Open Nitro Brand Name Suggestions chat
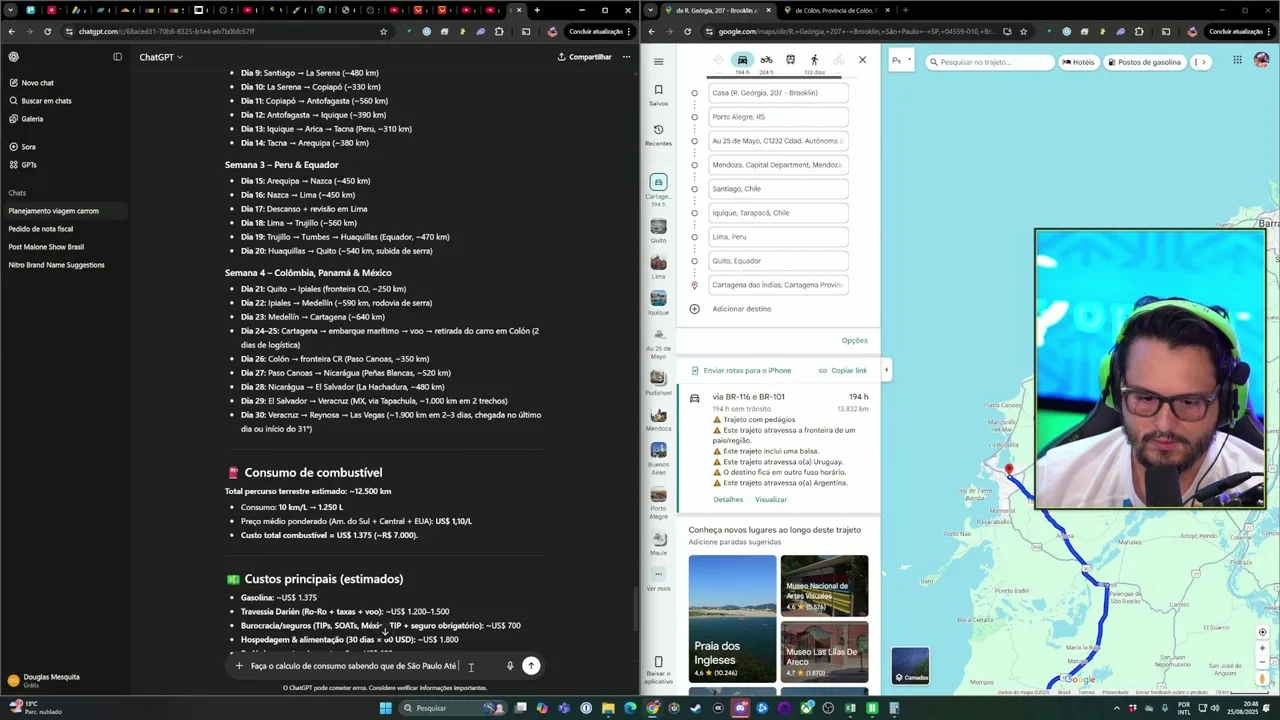This screenshot has height=720, width=1280. pyautogui.click(x=56, y=265)
